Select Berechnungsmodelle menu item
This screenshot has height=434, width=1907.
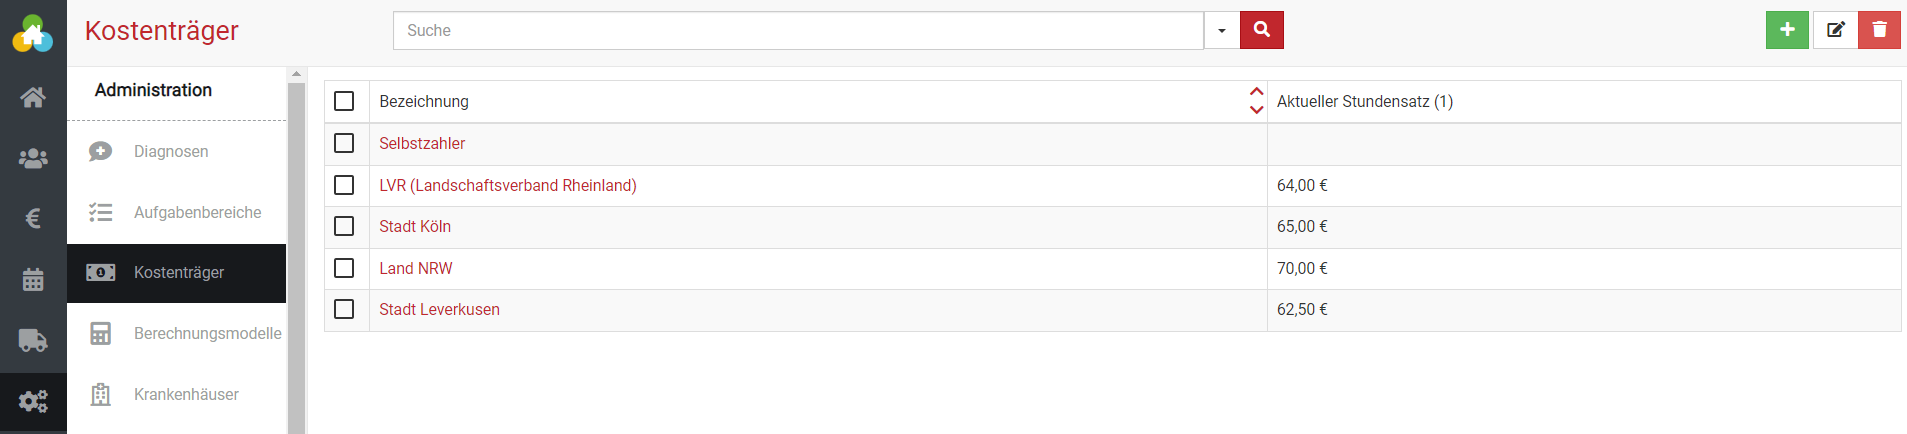coord(207,333)
